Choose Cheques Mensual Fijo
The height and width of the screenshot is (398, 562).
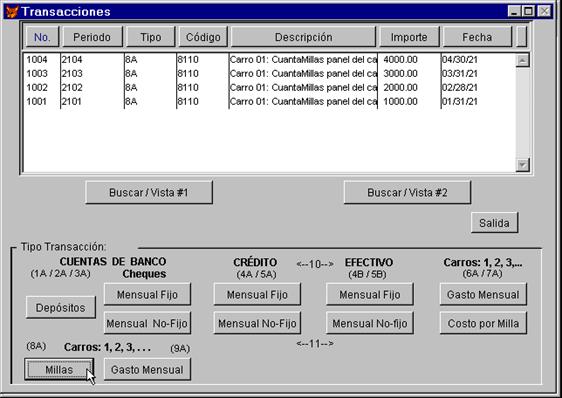point(147,294)
